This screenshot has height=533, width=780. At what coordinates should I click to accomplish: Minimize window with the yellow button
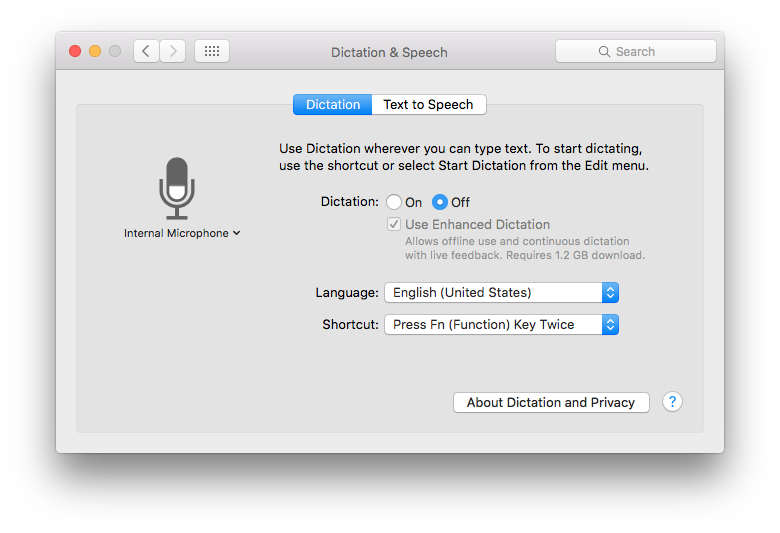coord(95,51)
